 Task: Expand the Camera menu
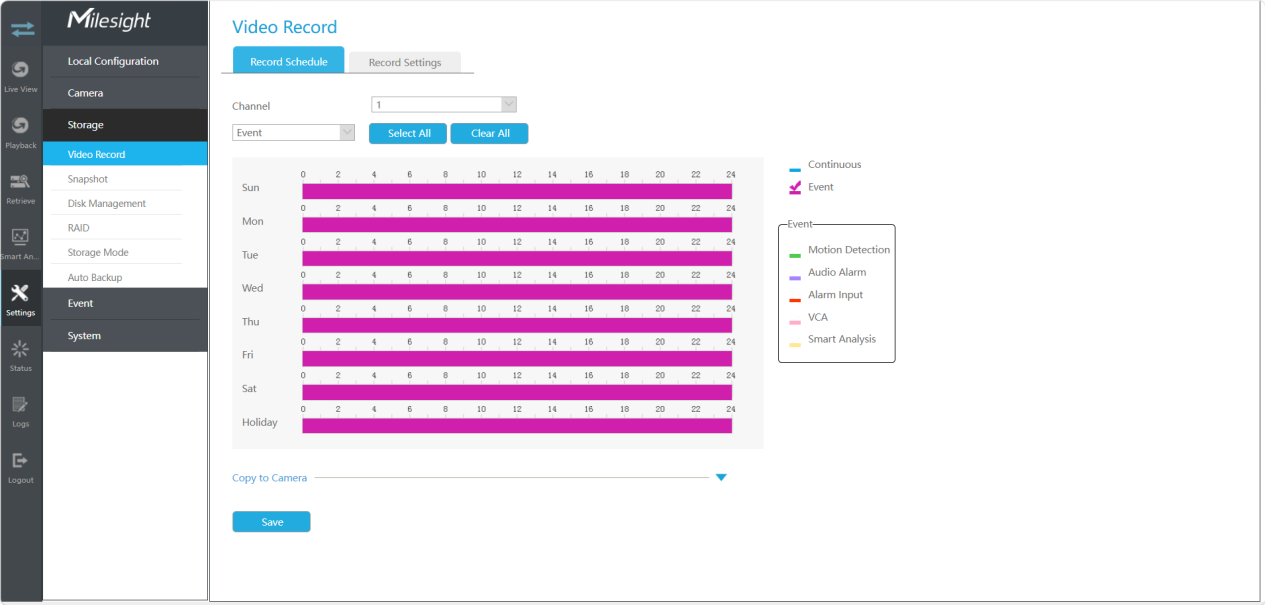[125, 93]
